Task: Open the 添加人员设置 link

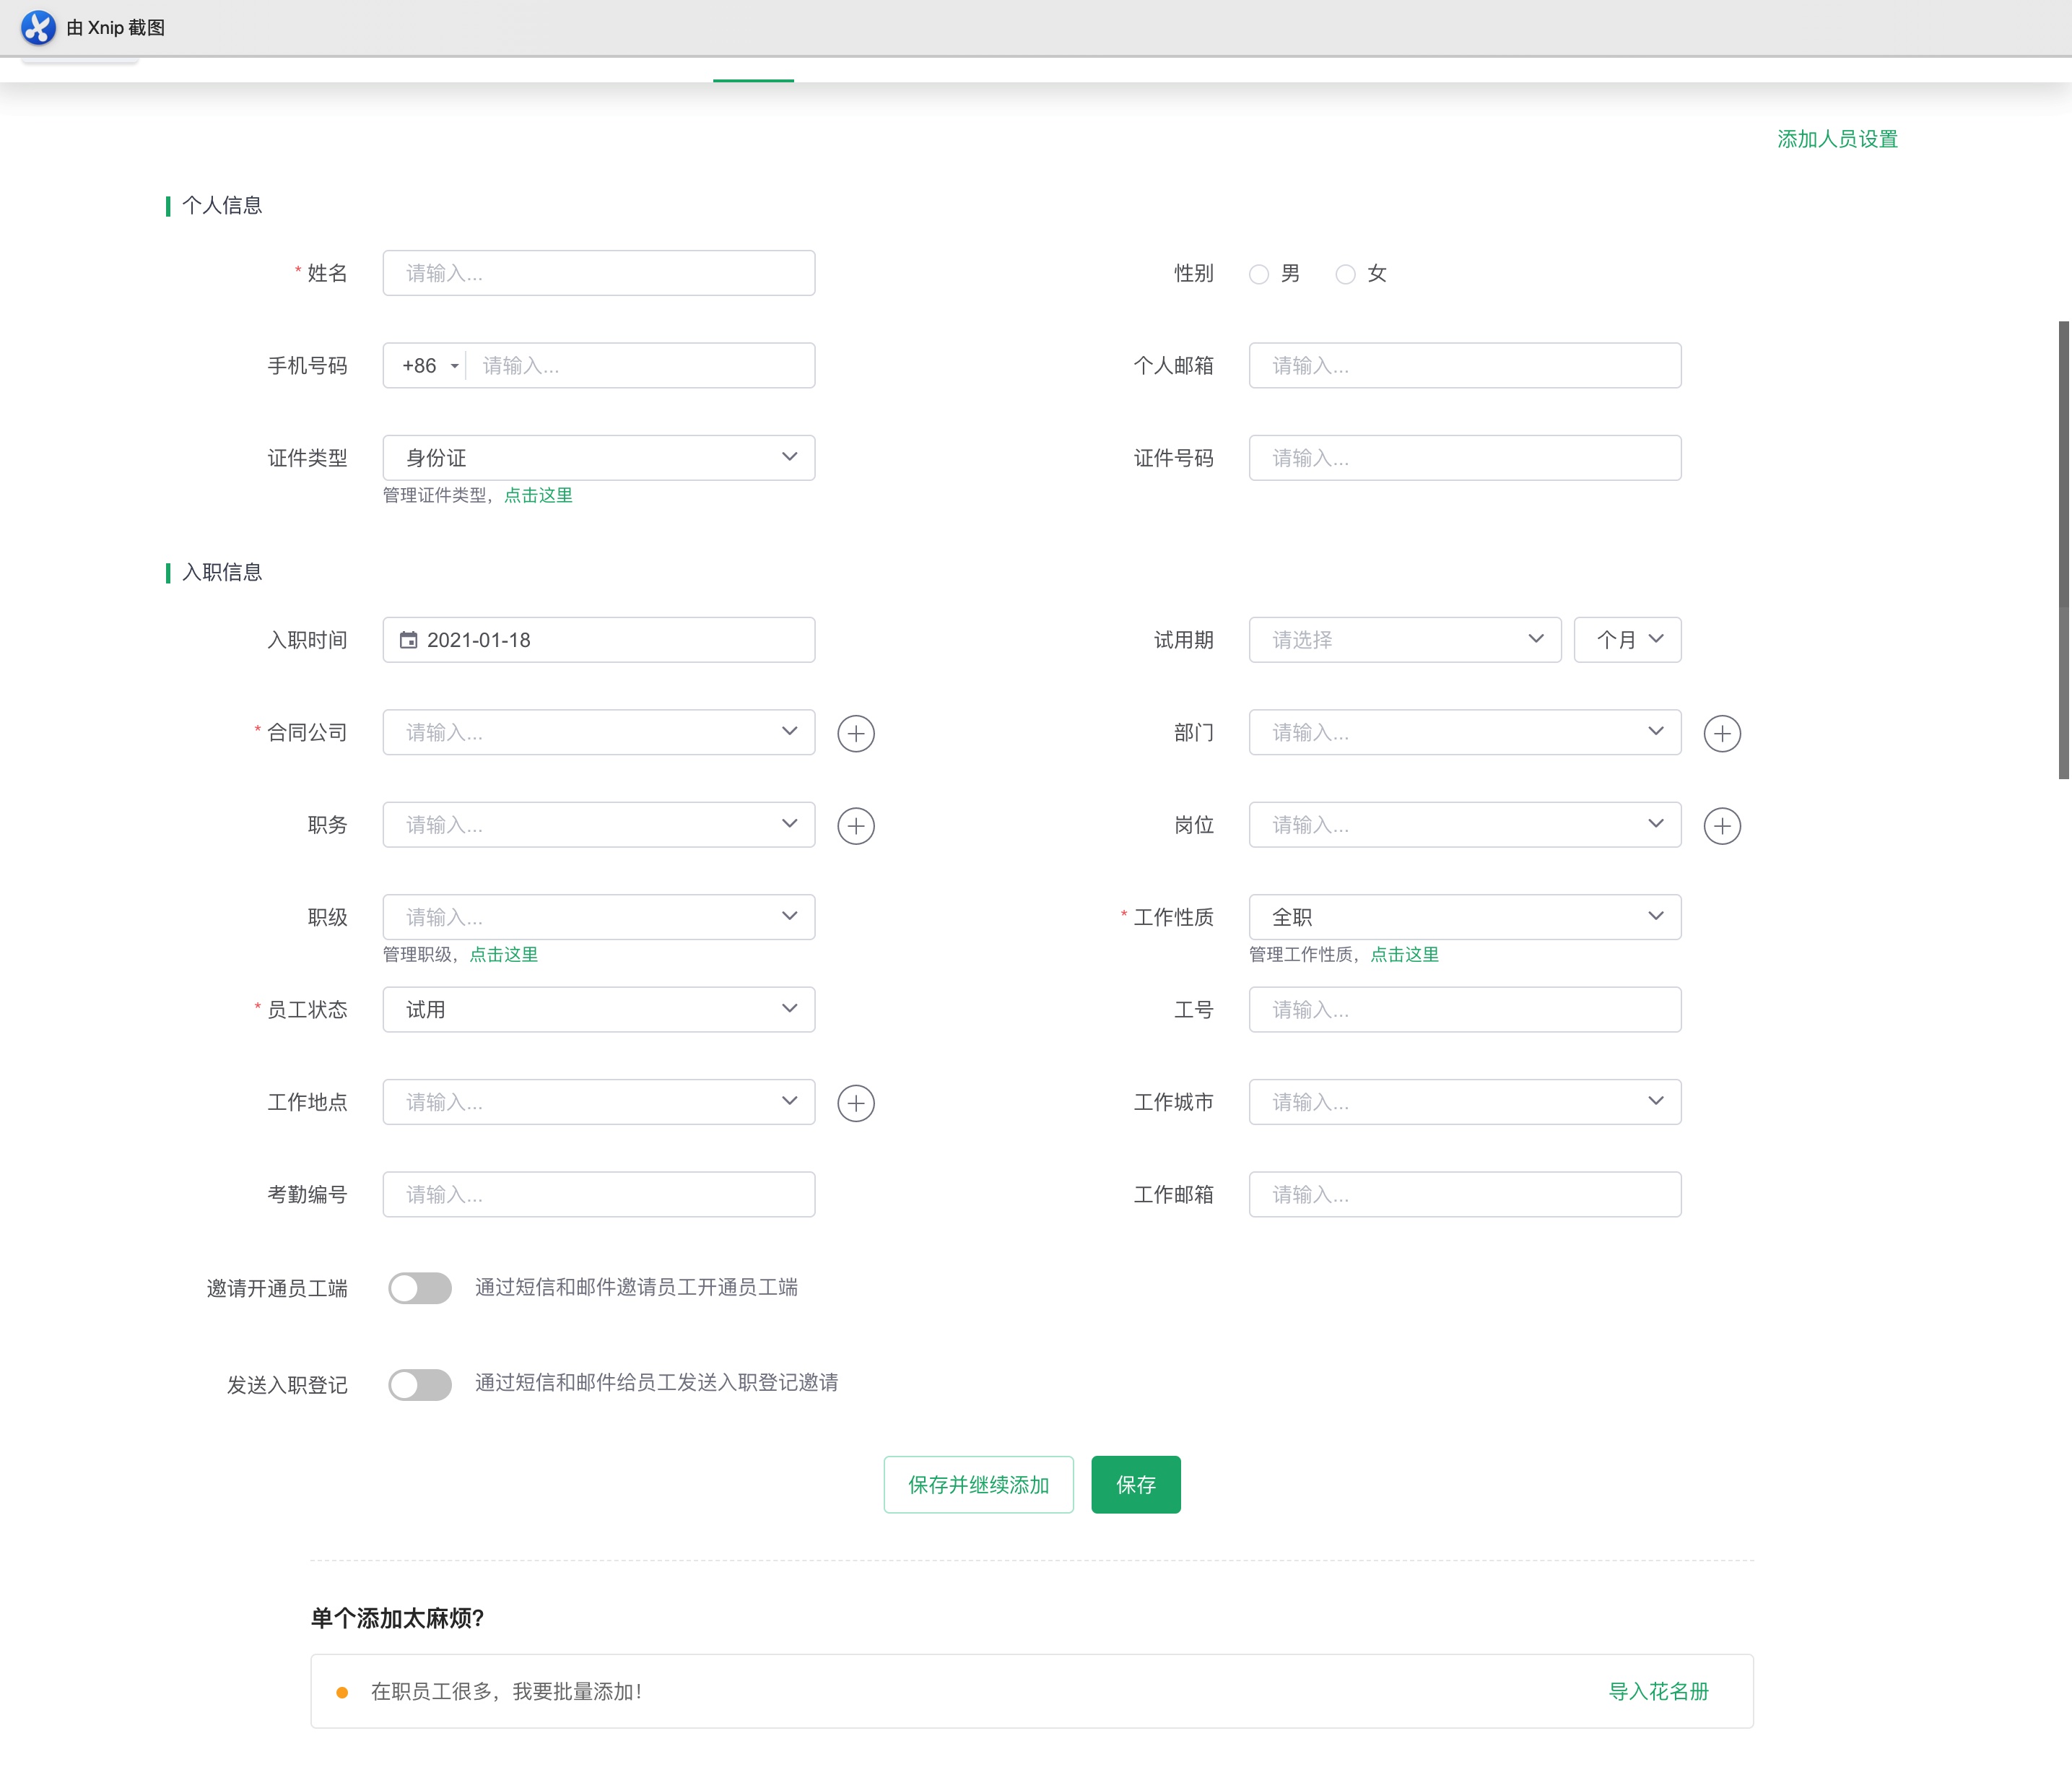Action: (1836, 139)
